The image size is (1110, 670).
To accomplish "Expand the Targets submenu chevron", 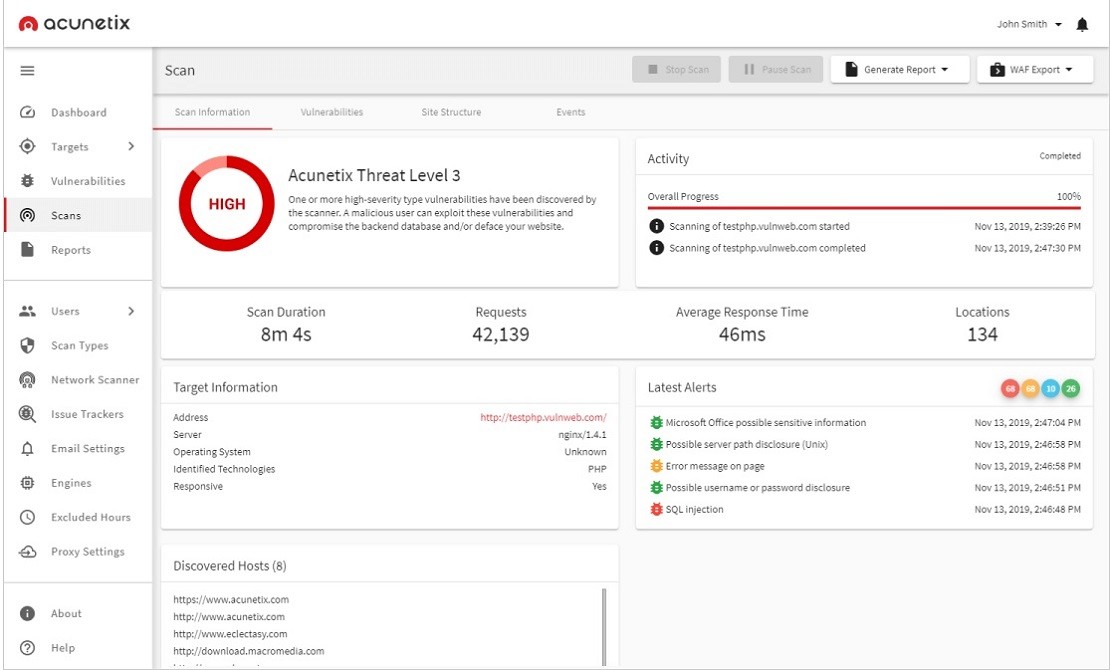I will coord(131,147).
